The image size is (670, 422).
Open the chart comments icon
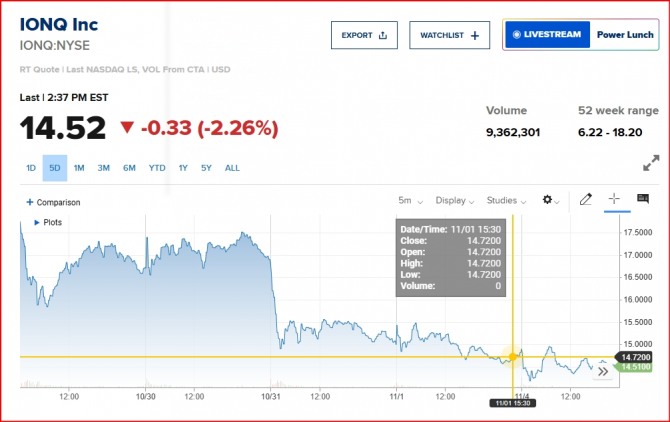coord(643,200)
